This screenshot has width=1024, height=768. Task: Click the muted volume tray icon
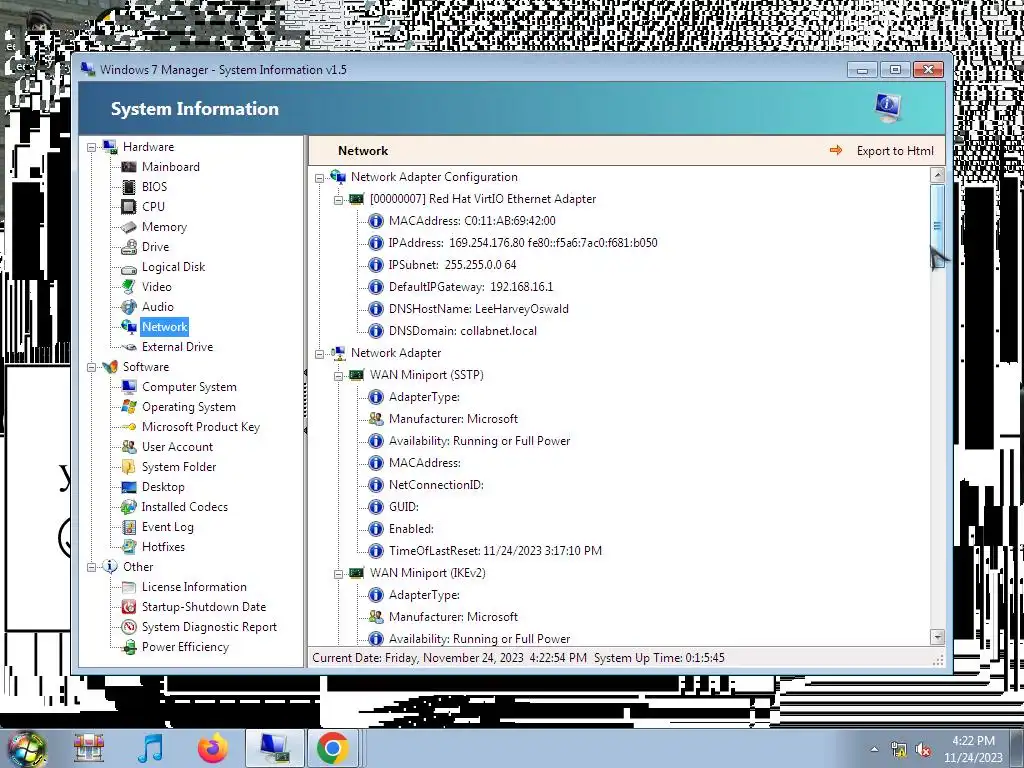pos(923,750)
